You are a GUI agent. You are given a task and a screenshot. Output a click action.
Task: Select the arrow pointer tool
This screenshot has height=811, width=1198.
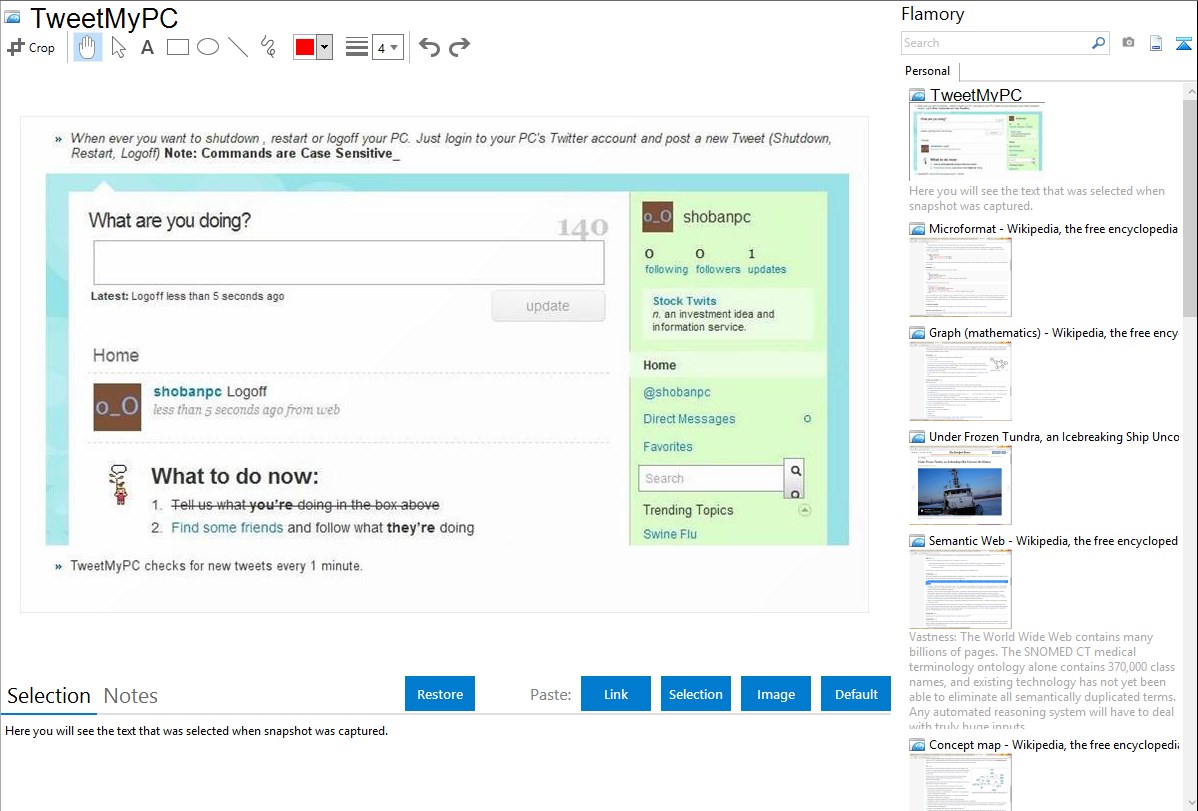click(x=118, y=47)
